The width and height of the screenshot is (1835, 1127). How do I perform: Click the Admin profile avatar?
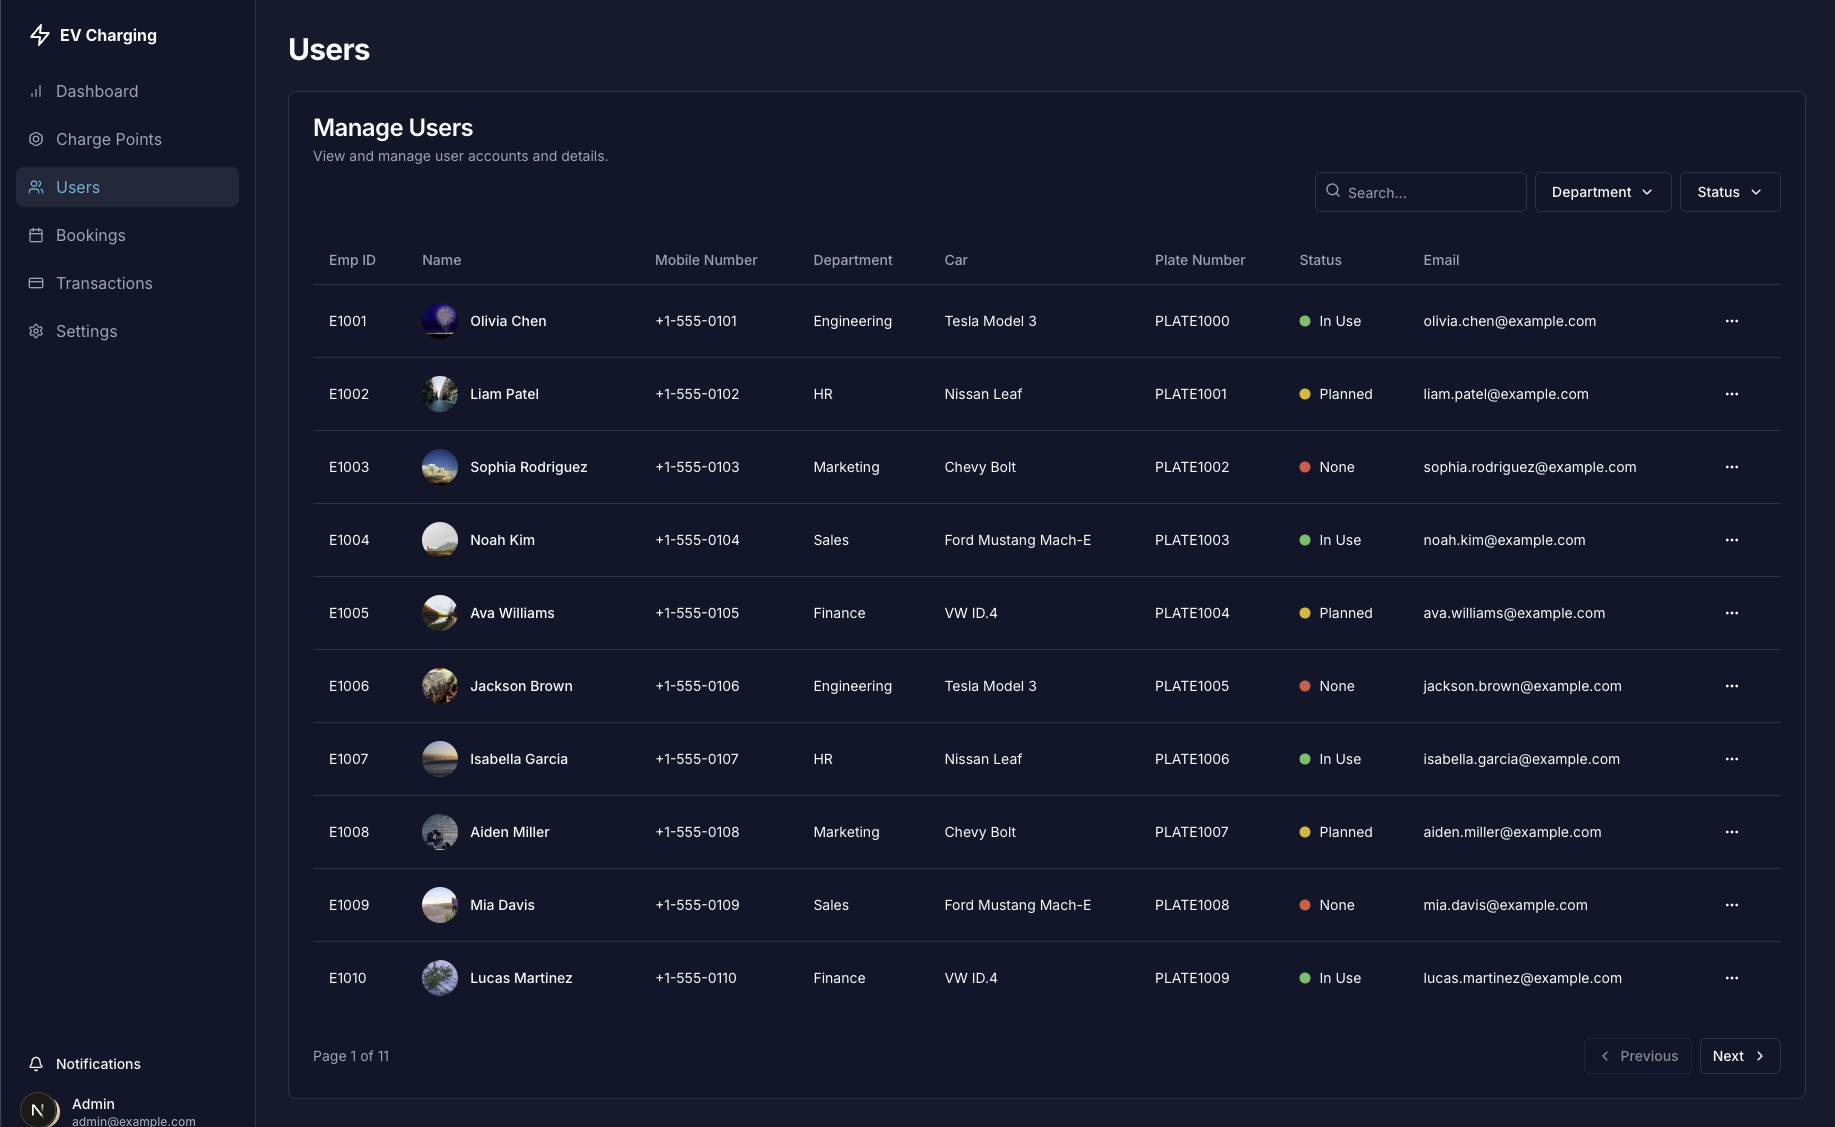[39, 1110]
